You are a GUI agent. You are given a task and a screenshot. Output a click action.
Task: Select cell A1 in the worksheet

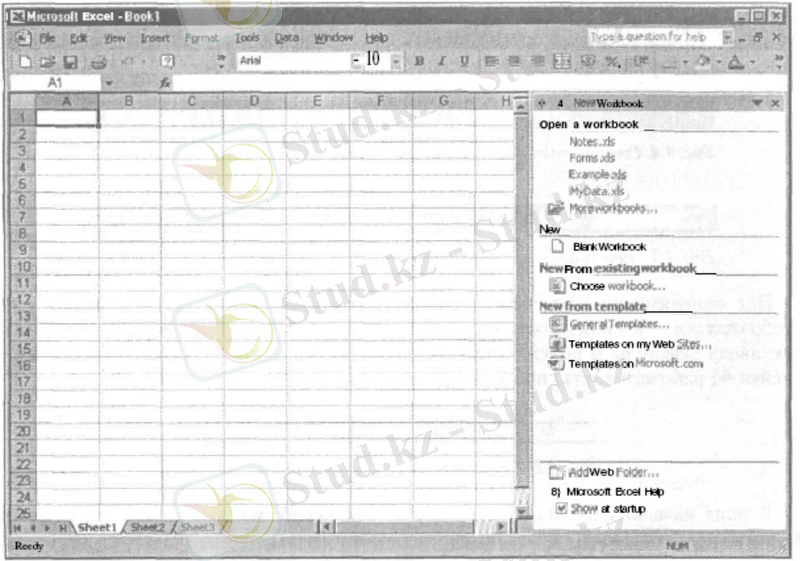point(66,118)
